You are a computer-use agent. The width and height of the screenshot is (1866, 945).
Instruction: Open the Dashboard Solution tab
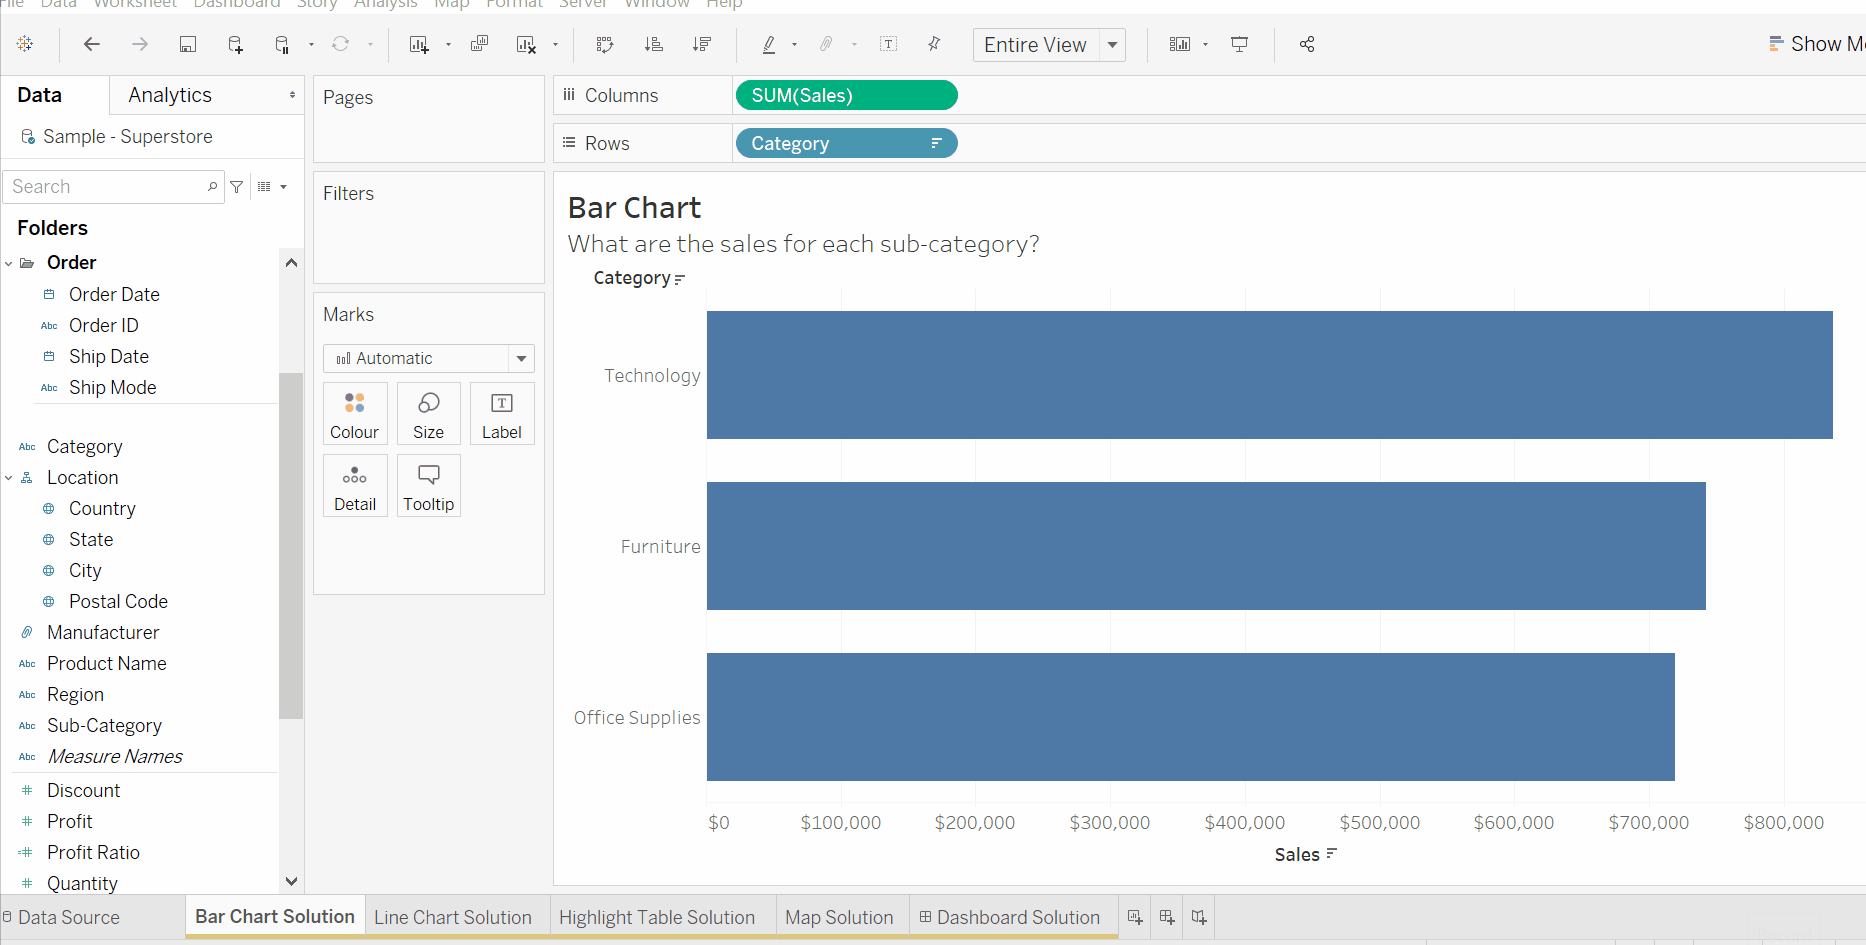1010,917
